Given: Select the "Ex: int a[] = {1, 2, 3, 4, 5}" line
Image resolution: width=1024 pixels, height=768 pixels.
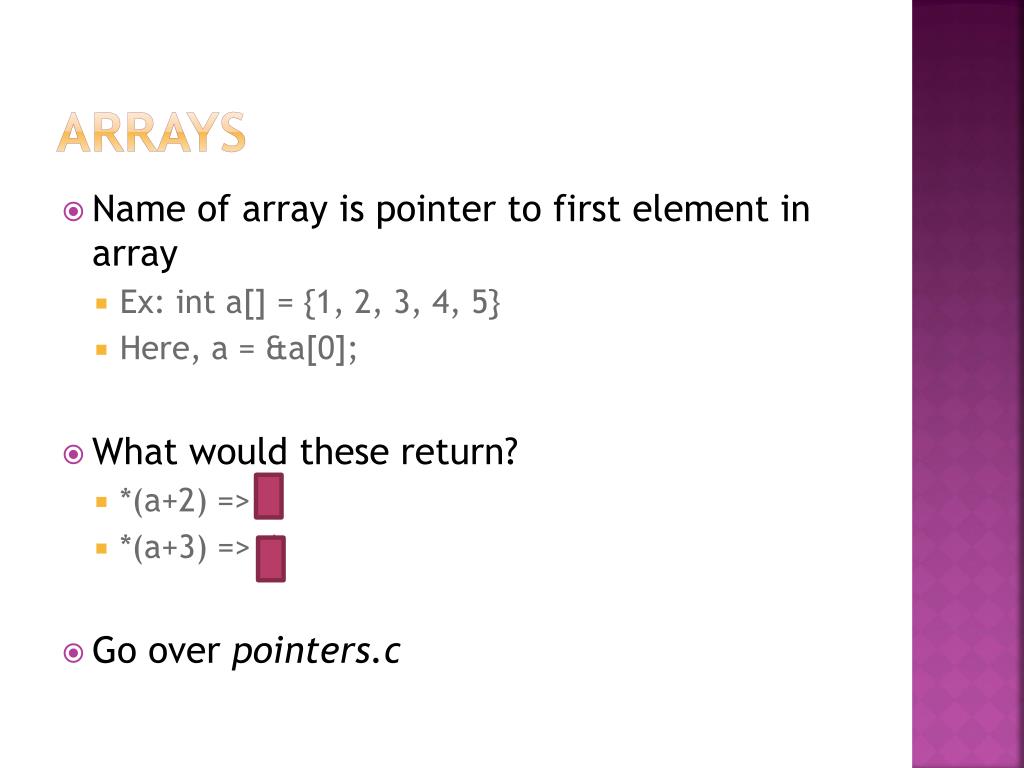Looking at the screenshot, I should click(310, 302).
